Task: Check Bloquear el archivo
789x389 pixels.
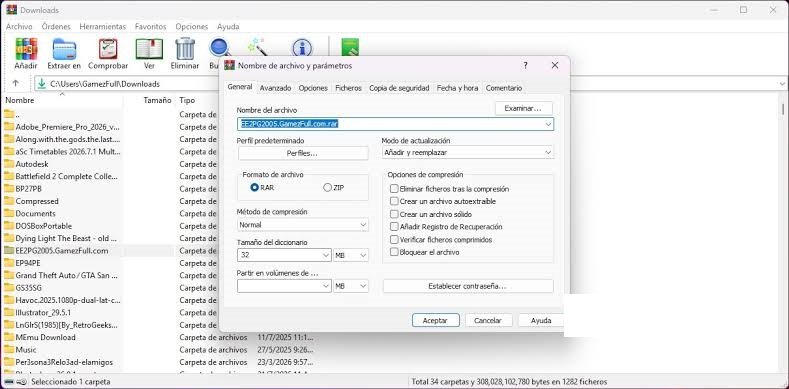Action: click(x=394, y=252)
